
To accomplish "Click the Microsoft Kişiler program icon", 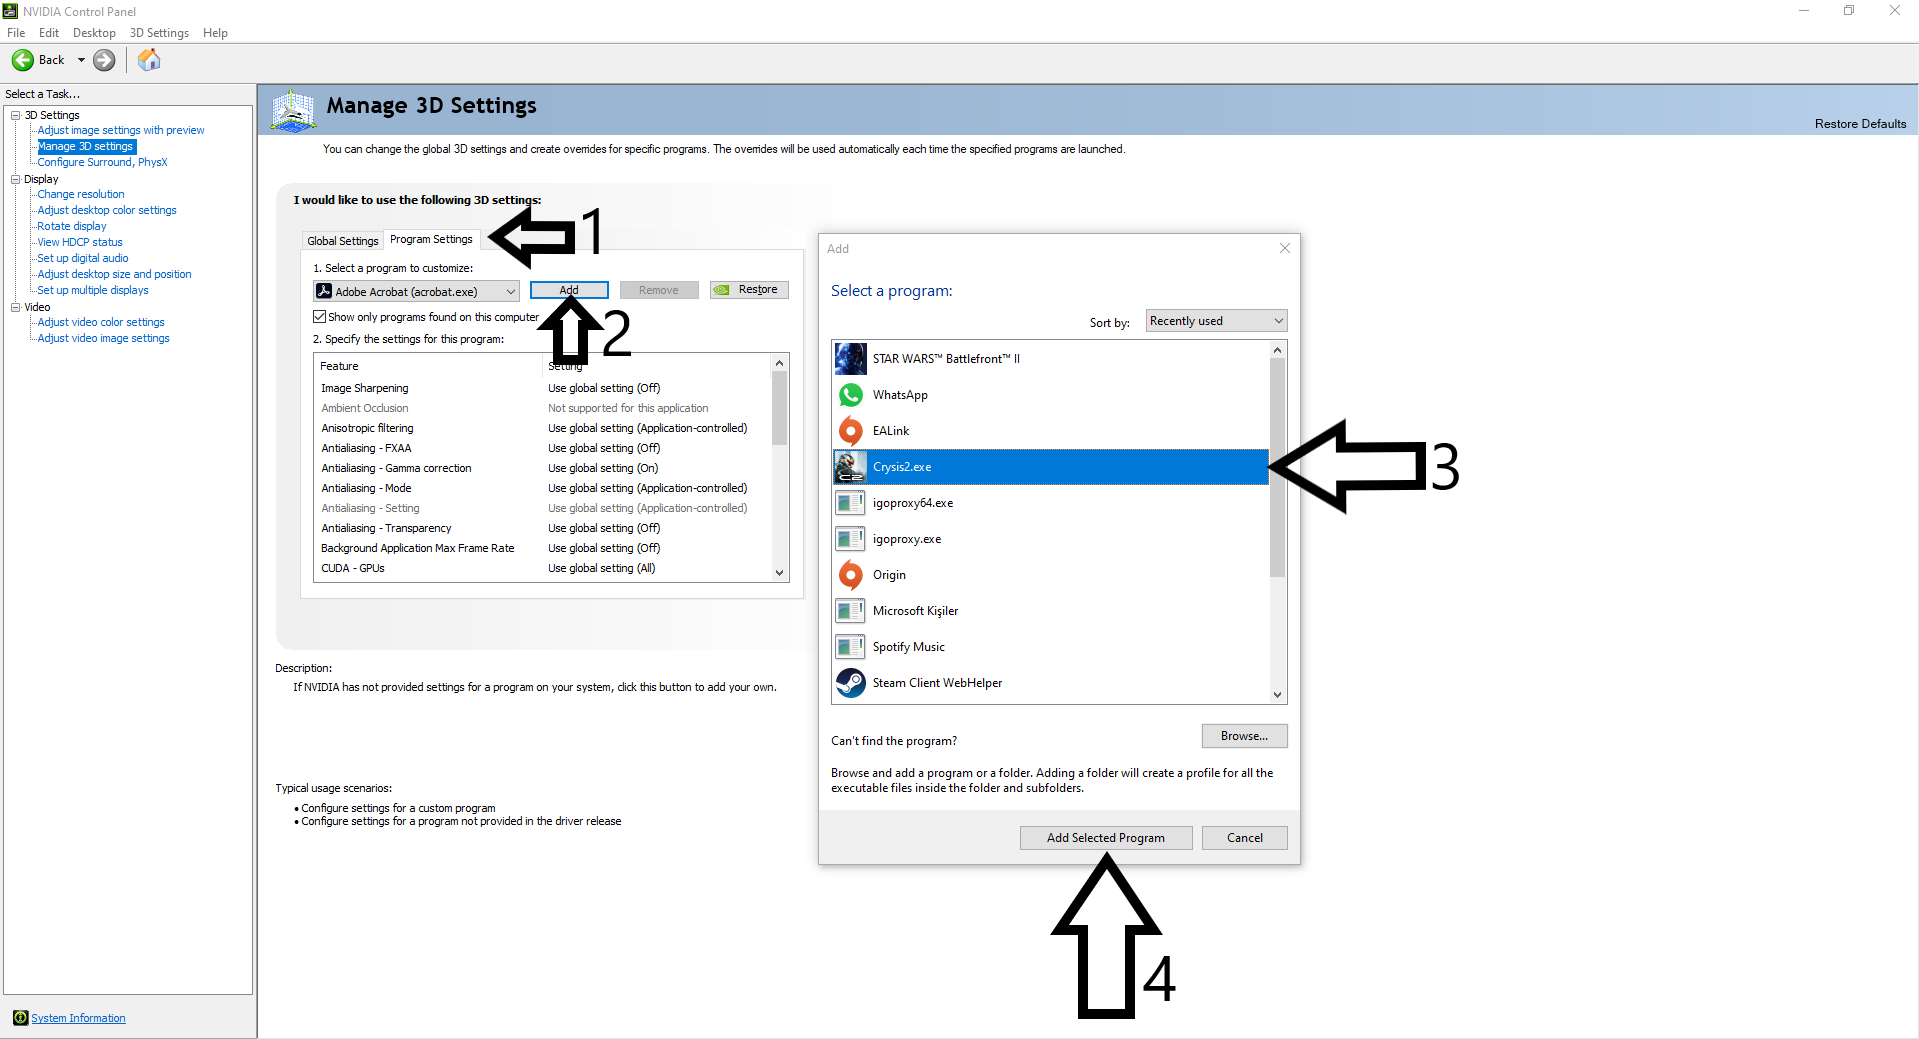I will click(851, 611).
